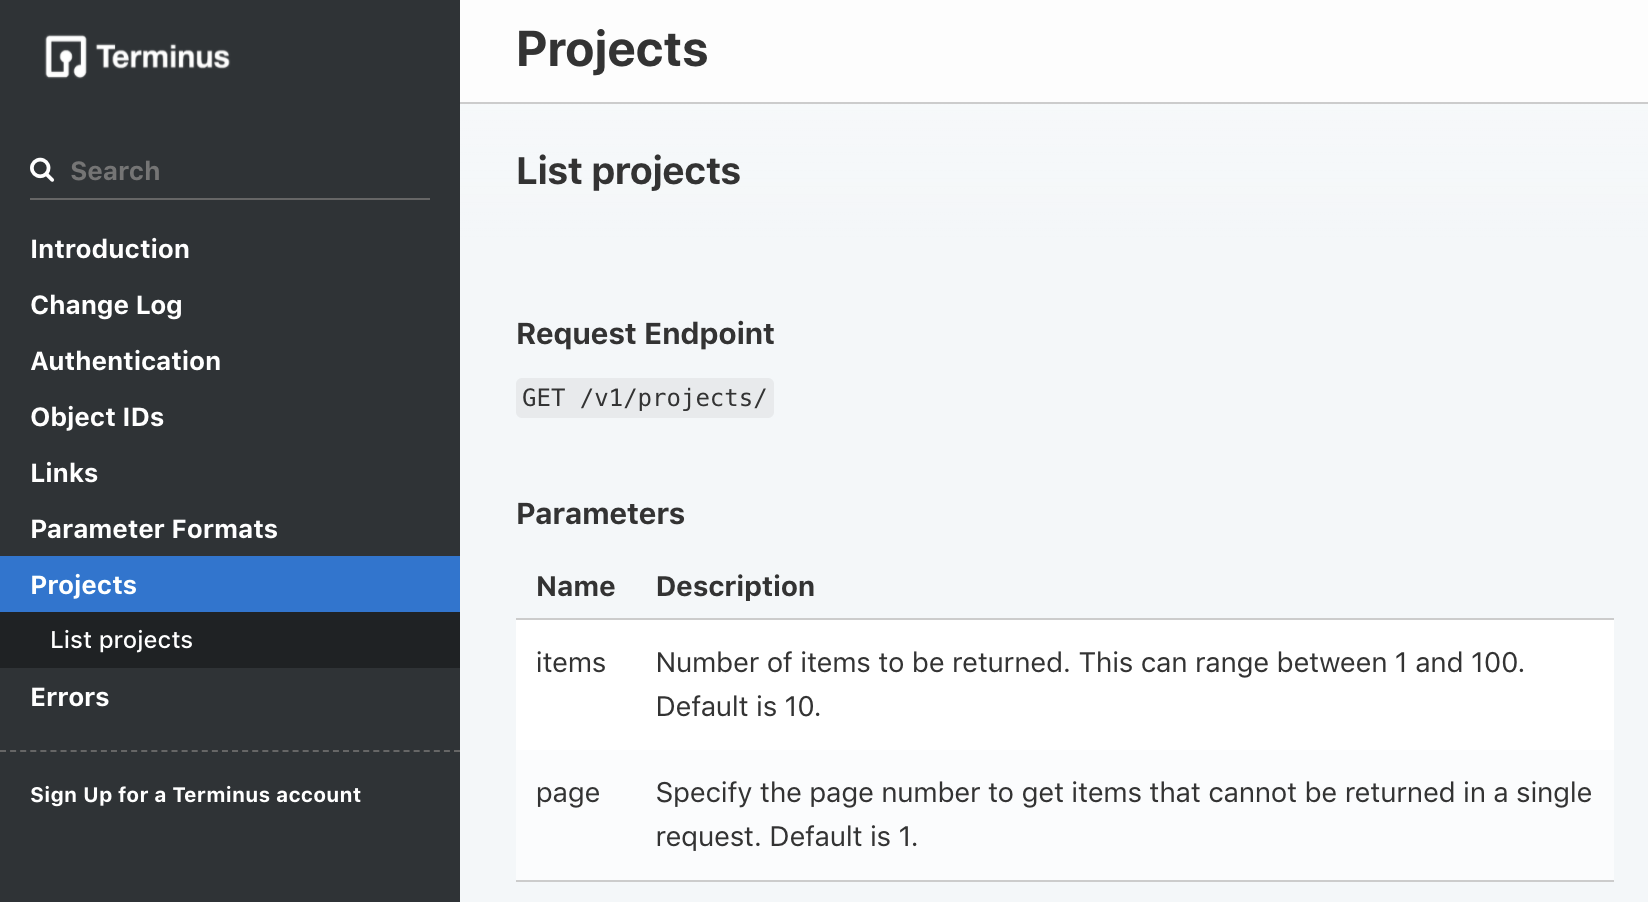This screenshot has height=902, width=1648.
Task: Select the items parameter row
Action: click(1064, 684)
